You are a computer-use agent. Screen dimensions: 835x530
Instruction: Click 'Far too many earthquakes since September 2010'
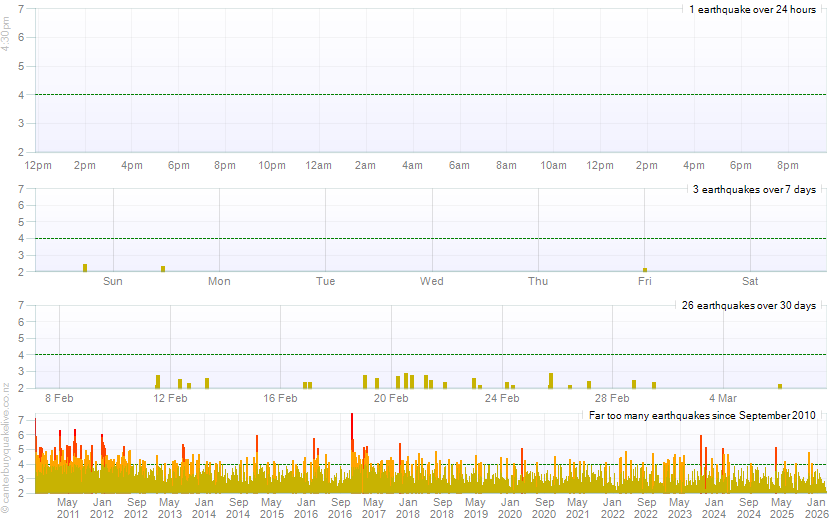[x=702, y=415]
